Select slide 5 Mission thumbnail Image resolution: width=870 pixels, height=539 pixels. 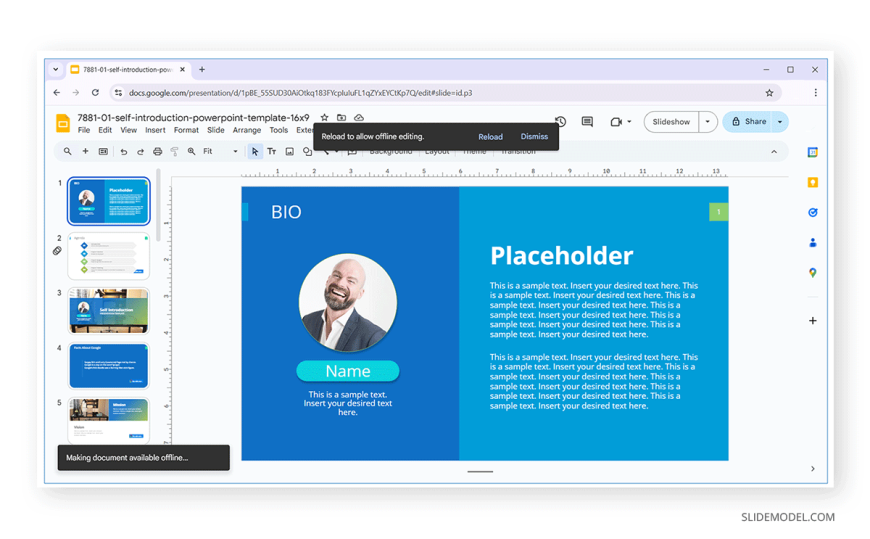coord(109,420)
